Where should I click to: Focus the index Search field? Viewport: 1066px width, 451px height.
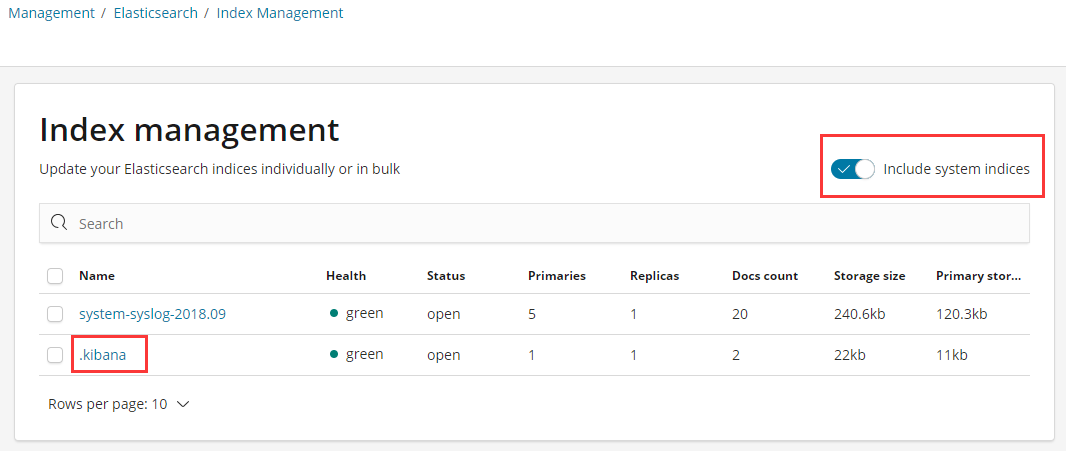(540, 223)
